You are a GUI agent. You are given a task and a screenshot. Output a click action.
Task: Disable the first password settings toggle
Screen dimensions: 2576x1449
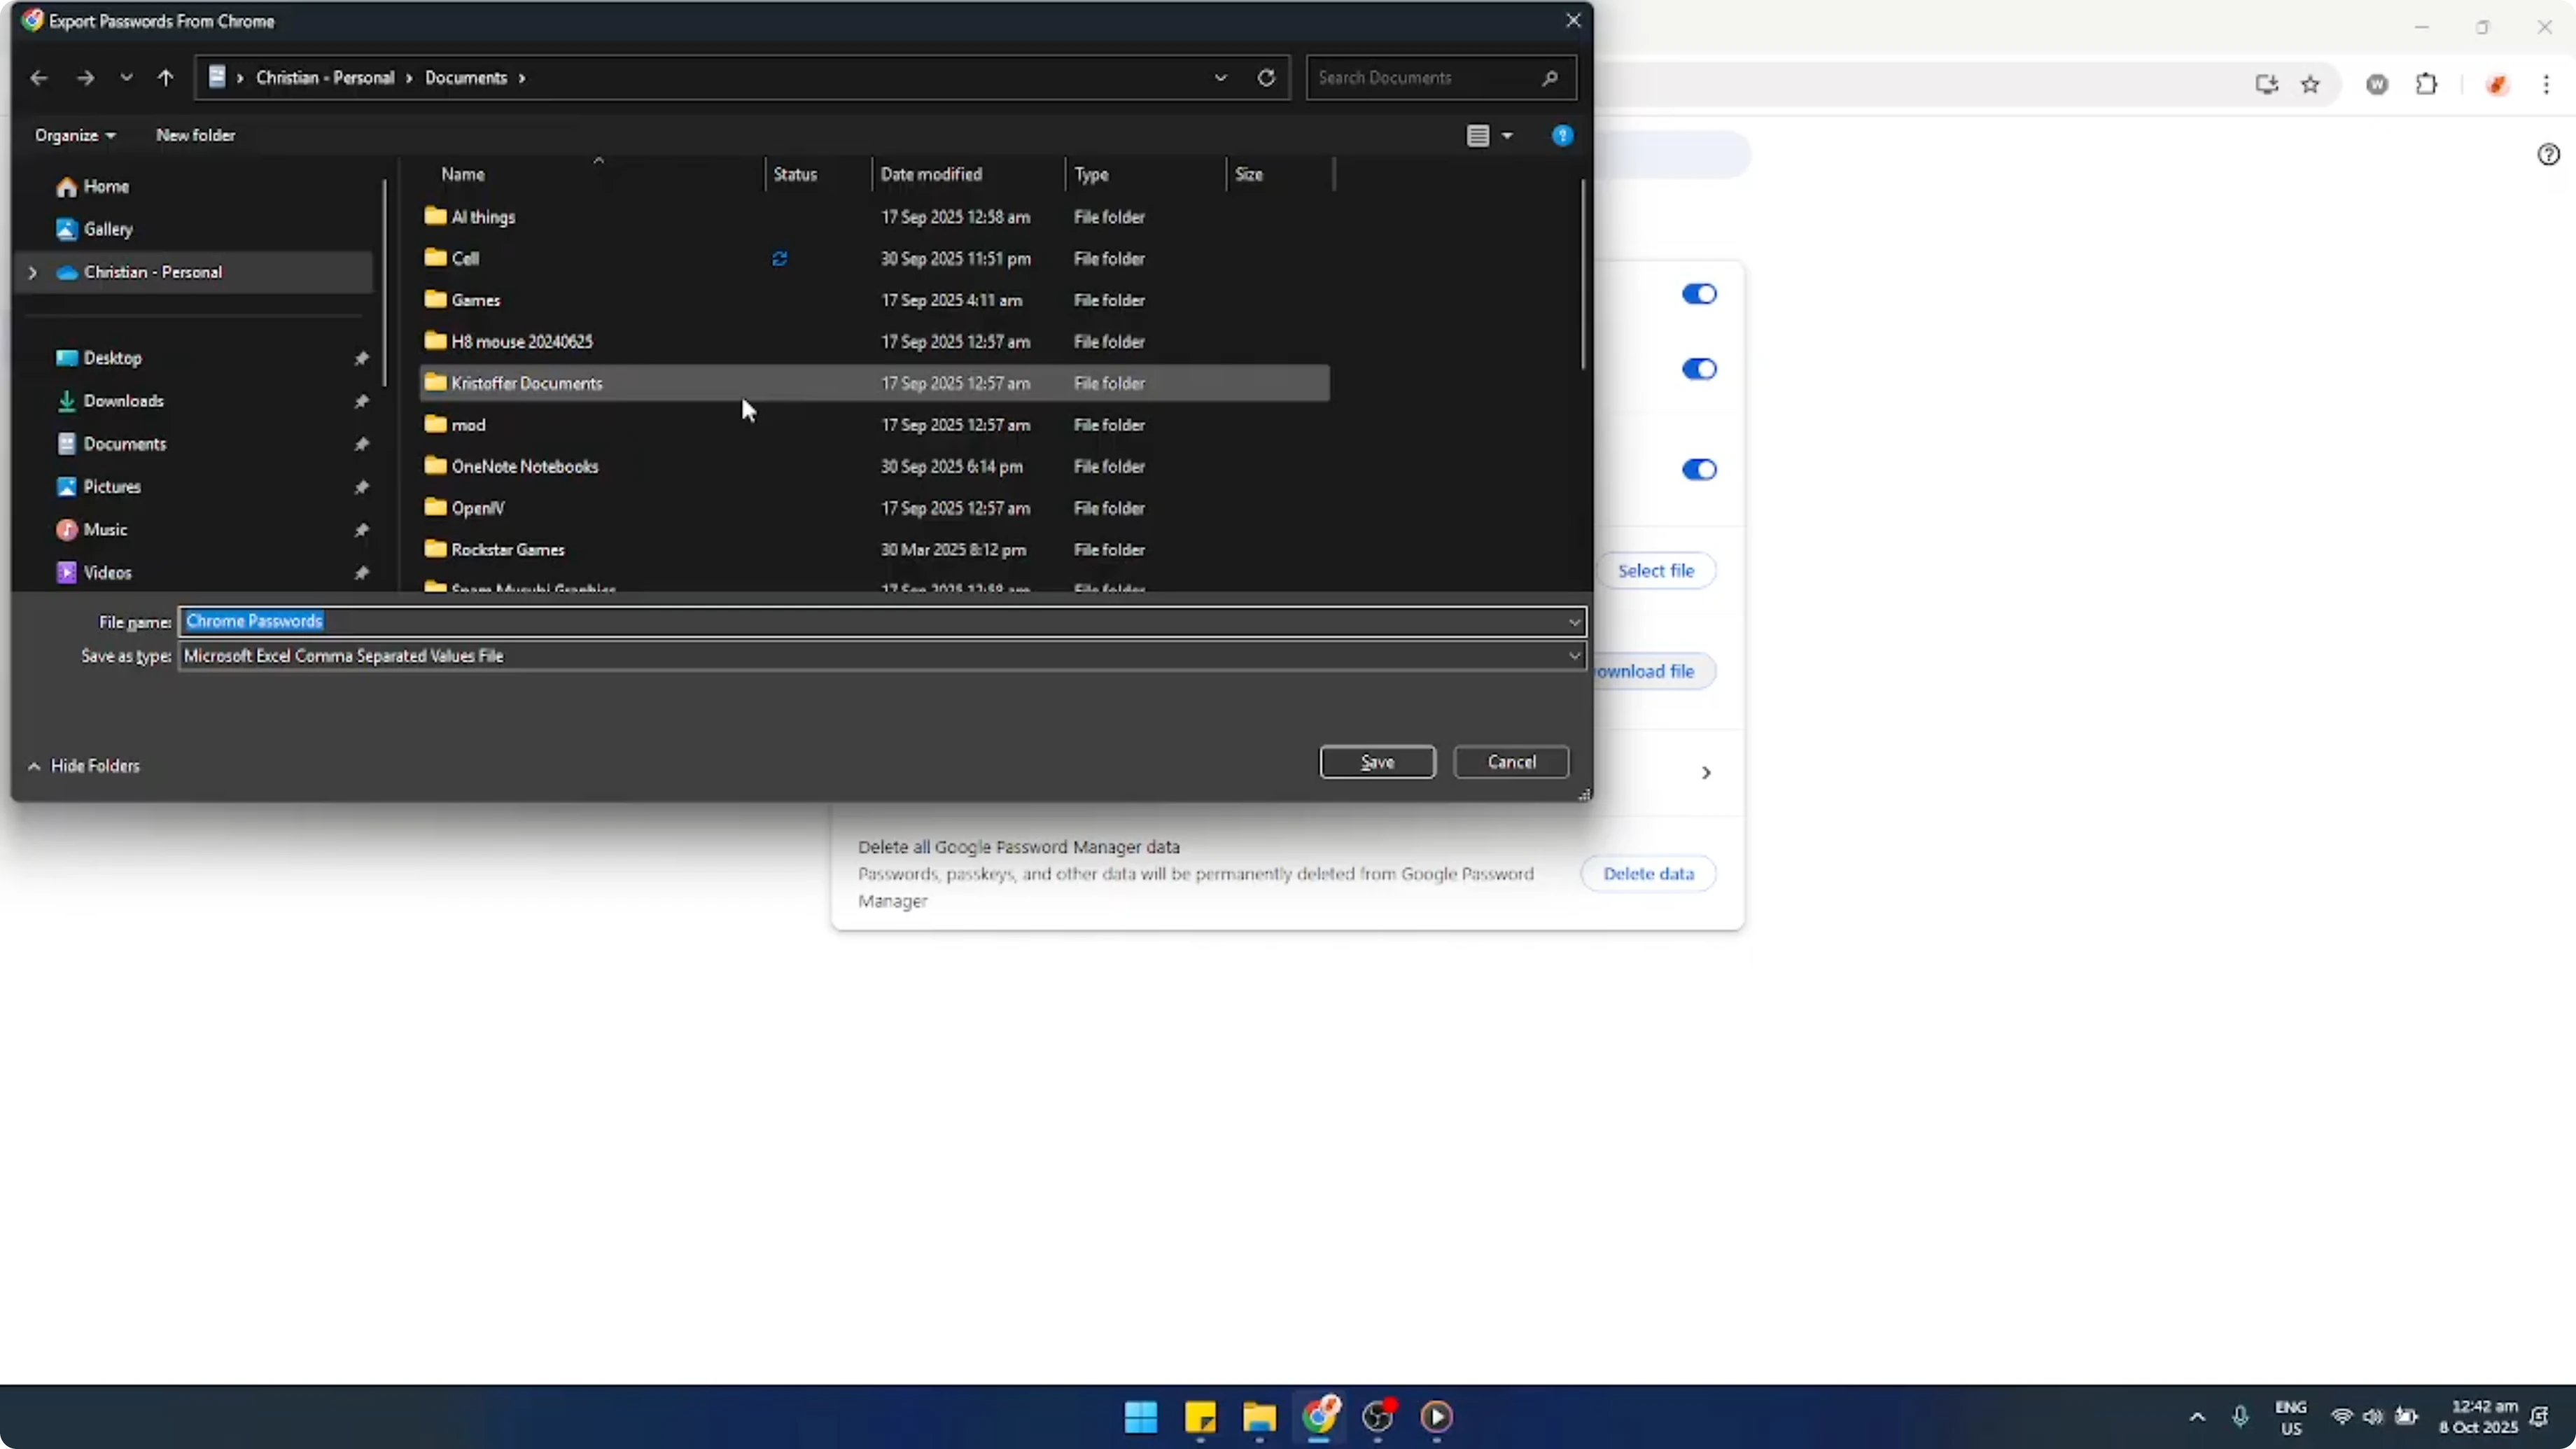(x=1698, y=293)
